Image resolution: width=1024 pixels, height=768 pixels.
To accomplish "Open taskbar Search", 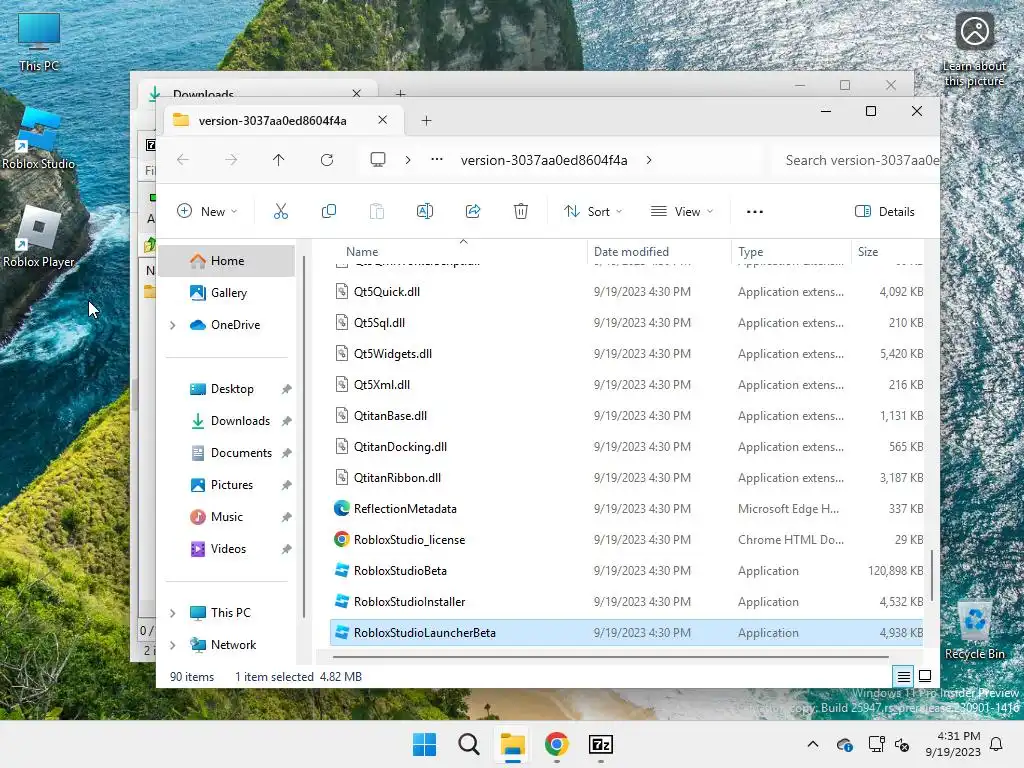I will [468, 744].
